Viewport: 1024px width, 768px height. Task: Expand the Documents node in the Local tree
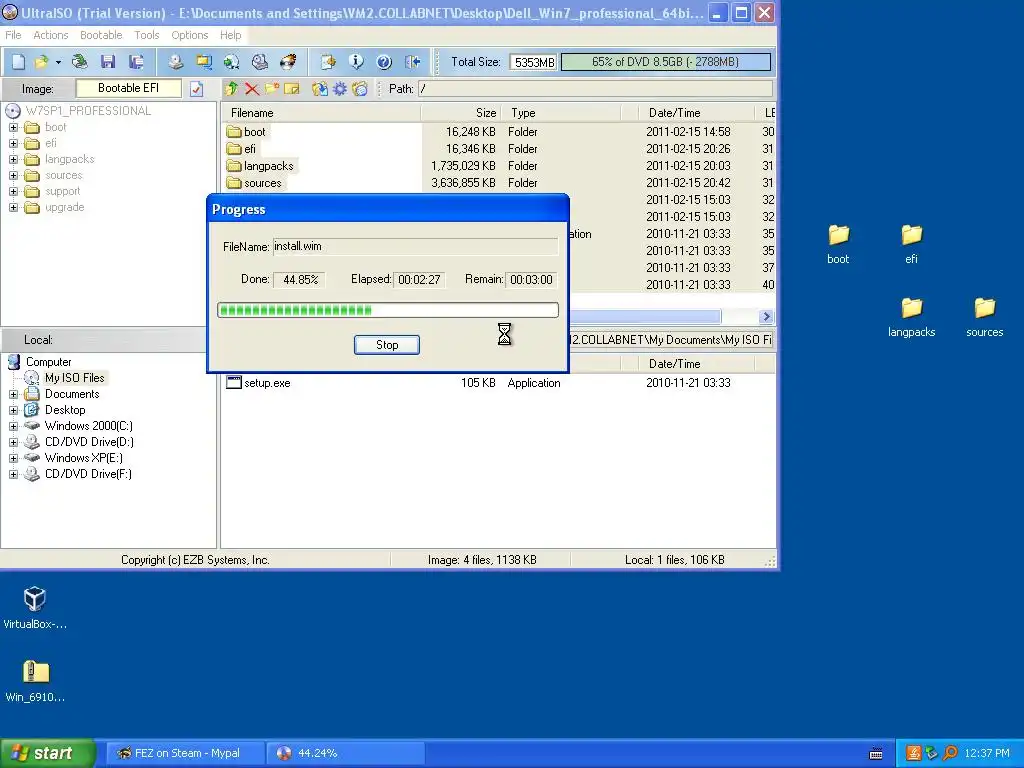13,394
